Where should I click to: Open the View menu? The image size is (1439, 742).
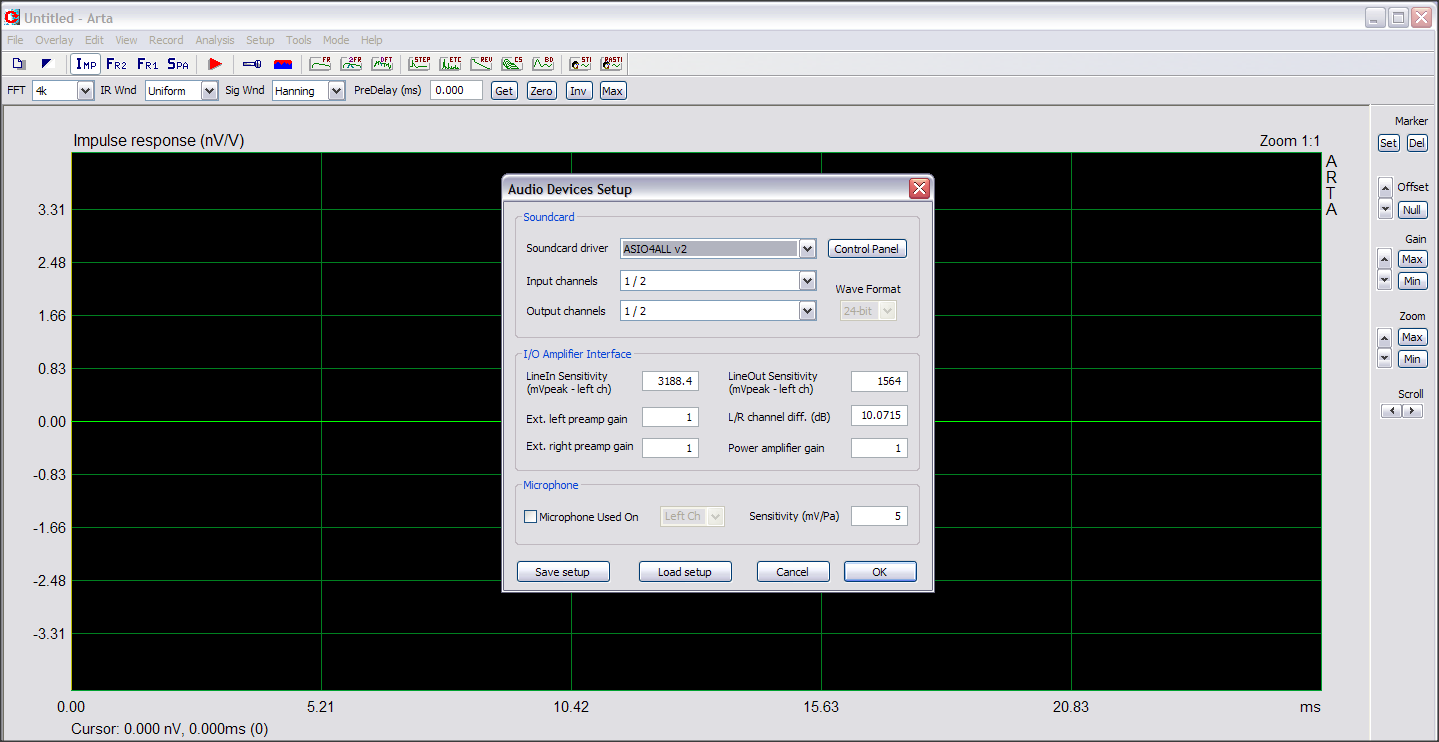(126, 40)
